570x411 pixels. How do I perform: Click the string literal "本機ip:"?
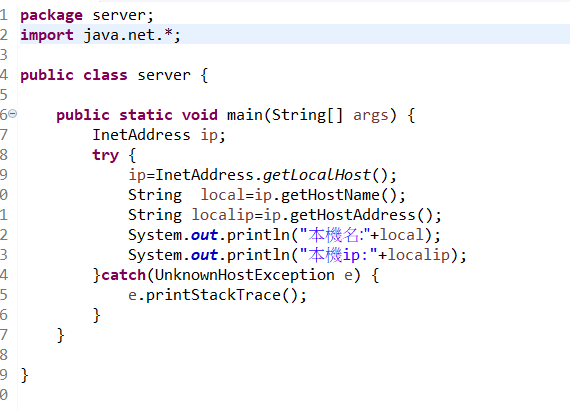(x=339, y=255)
